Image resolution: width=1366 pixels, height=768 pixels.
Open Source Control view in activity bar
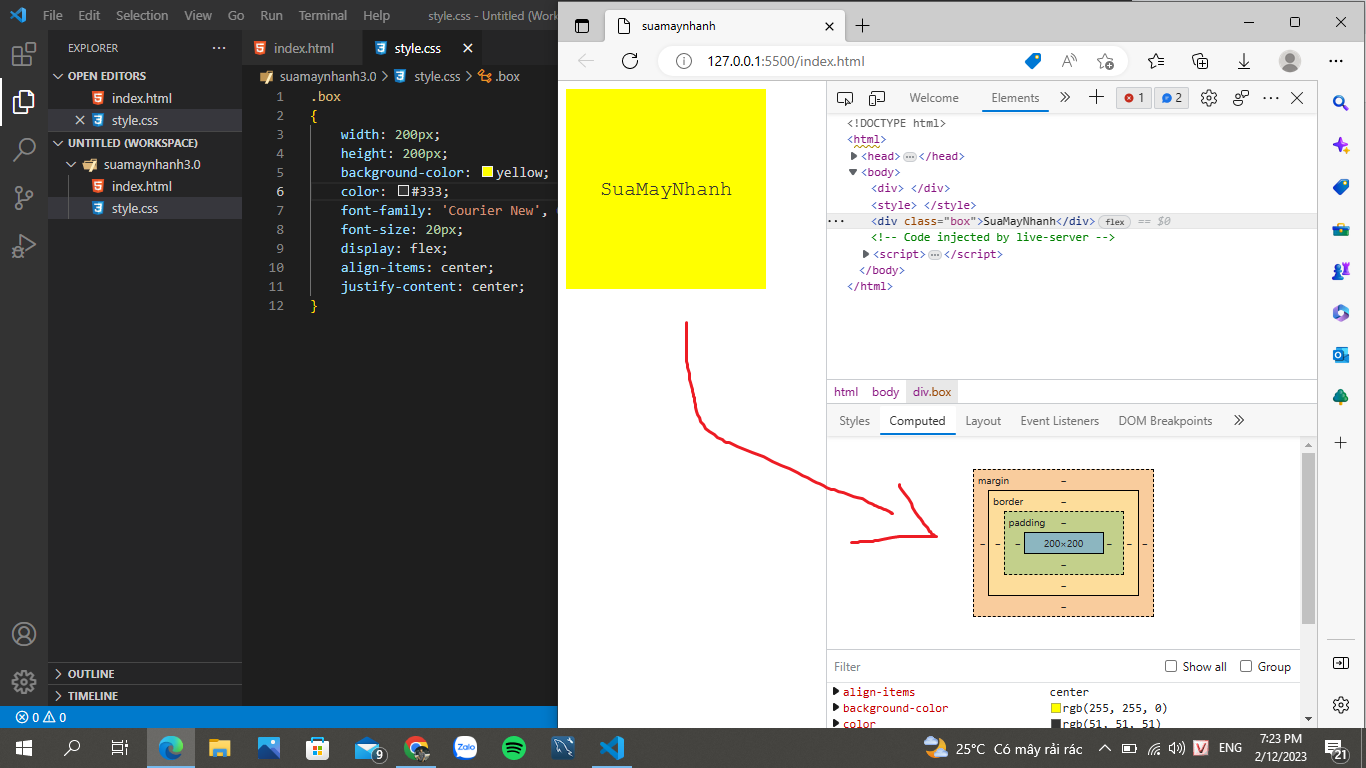pyautogui.click(x=24, y=198)
